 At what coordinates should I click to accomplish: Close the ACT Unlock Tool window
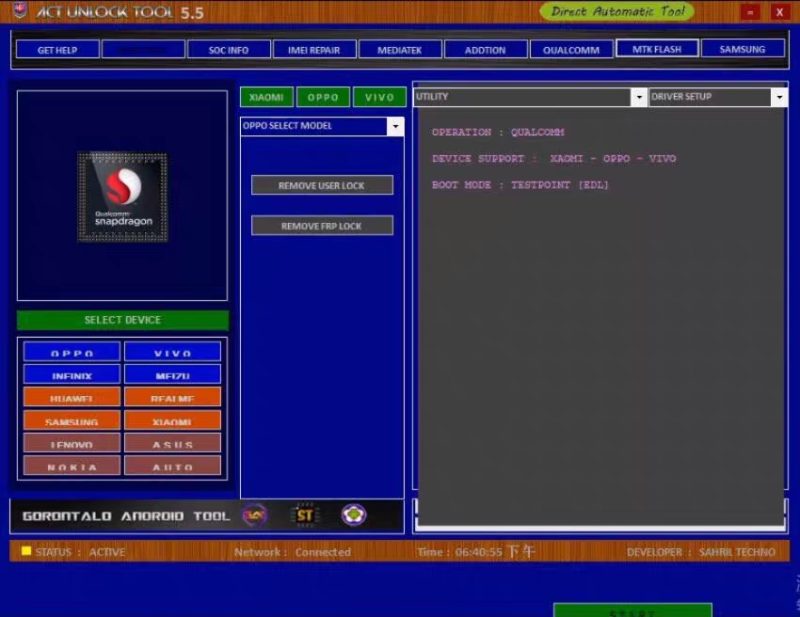pos(779,12)
